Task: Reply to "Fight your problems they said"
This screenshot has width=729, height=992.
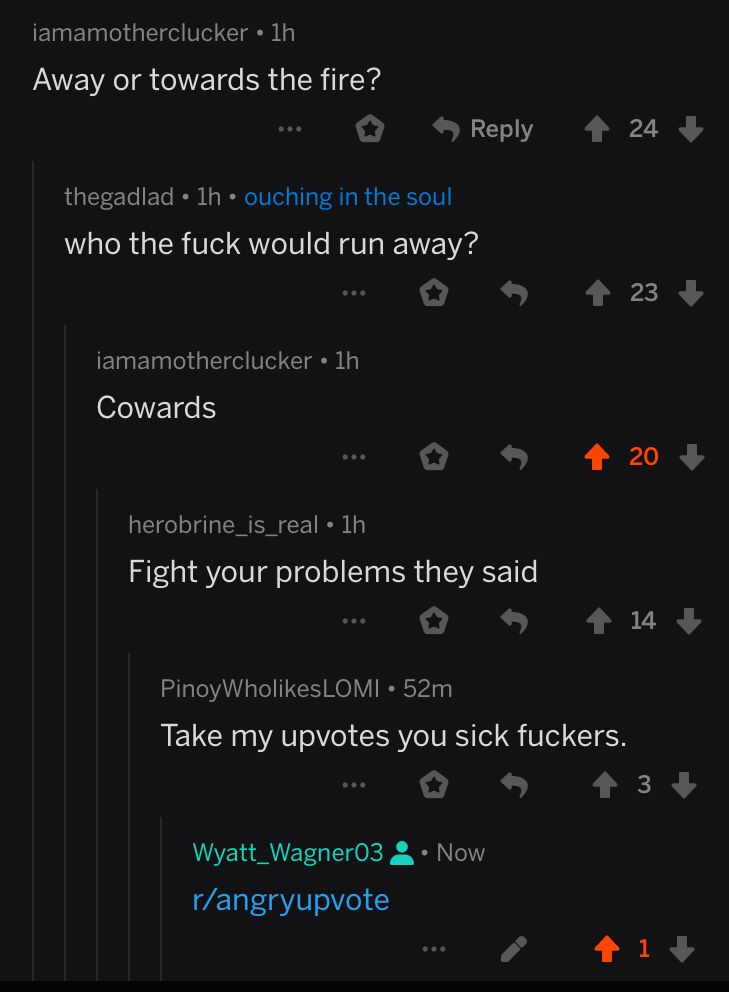Action: [514, 621]
